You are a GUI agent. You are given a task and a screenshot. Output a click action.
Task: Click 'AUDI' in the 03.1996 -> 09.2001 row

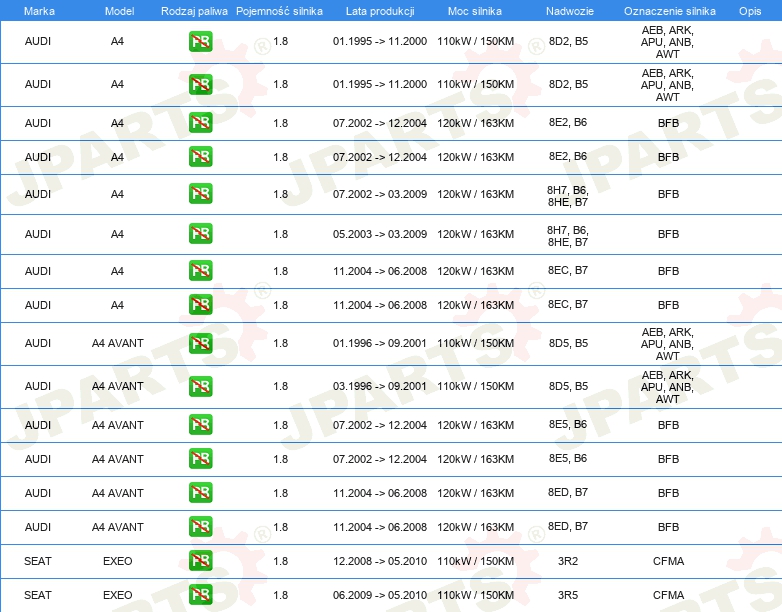coord(38,386)
